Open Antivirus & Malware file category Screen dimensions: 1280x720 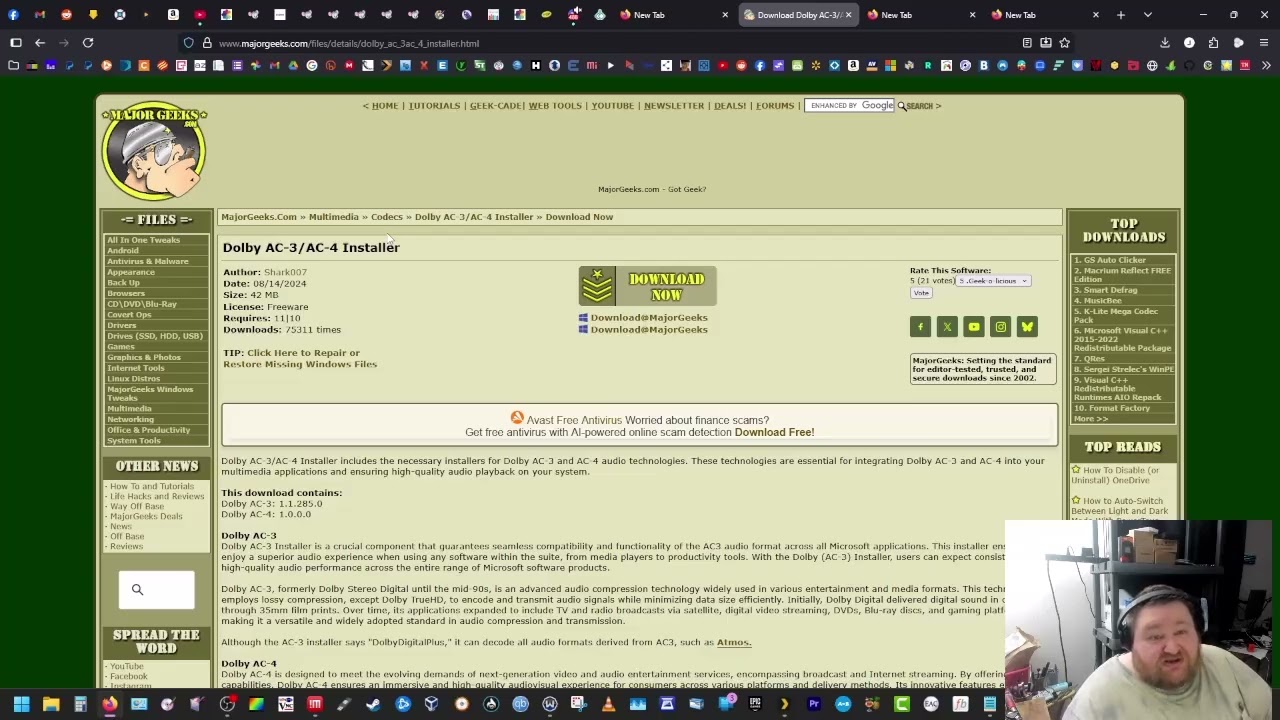click(147, 262)
